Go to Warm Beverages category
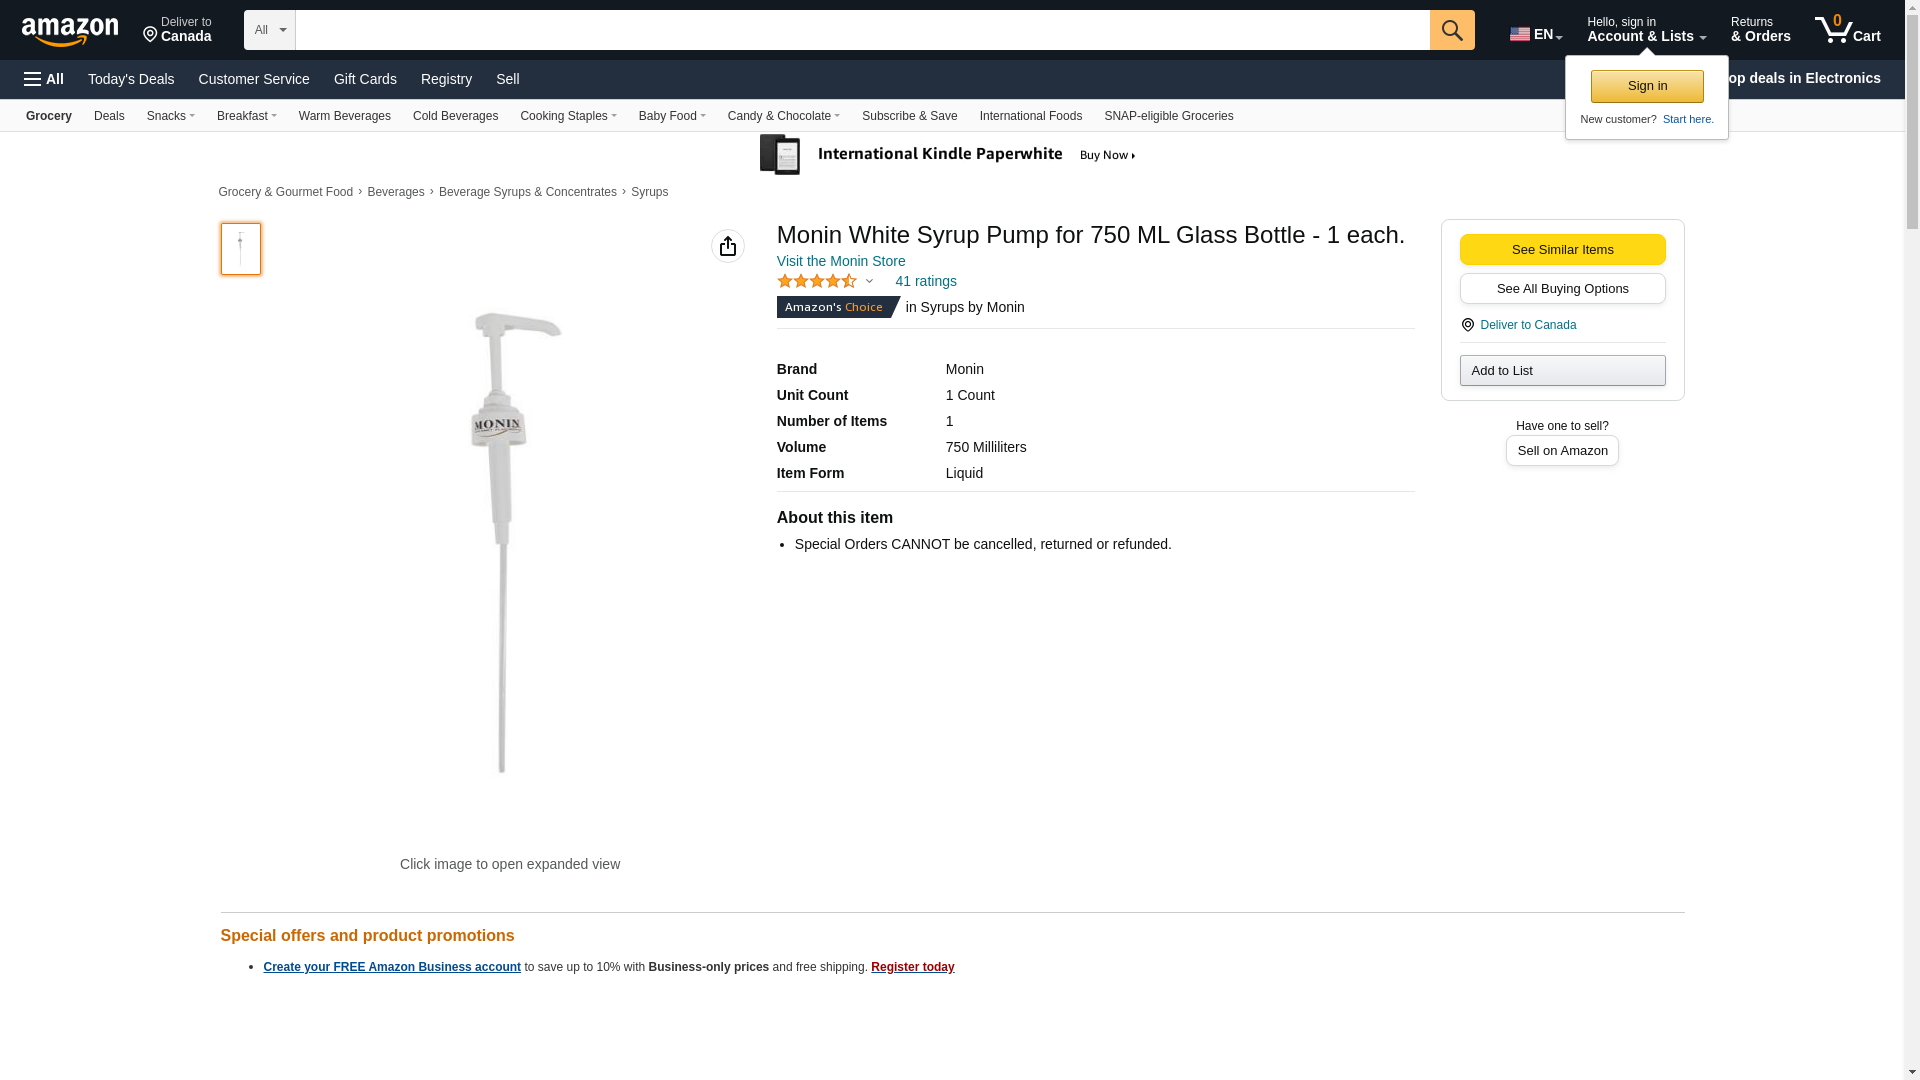 [x=344, y=116]
